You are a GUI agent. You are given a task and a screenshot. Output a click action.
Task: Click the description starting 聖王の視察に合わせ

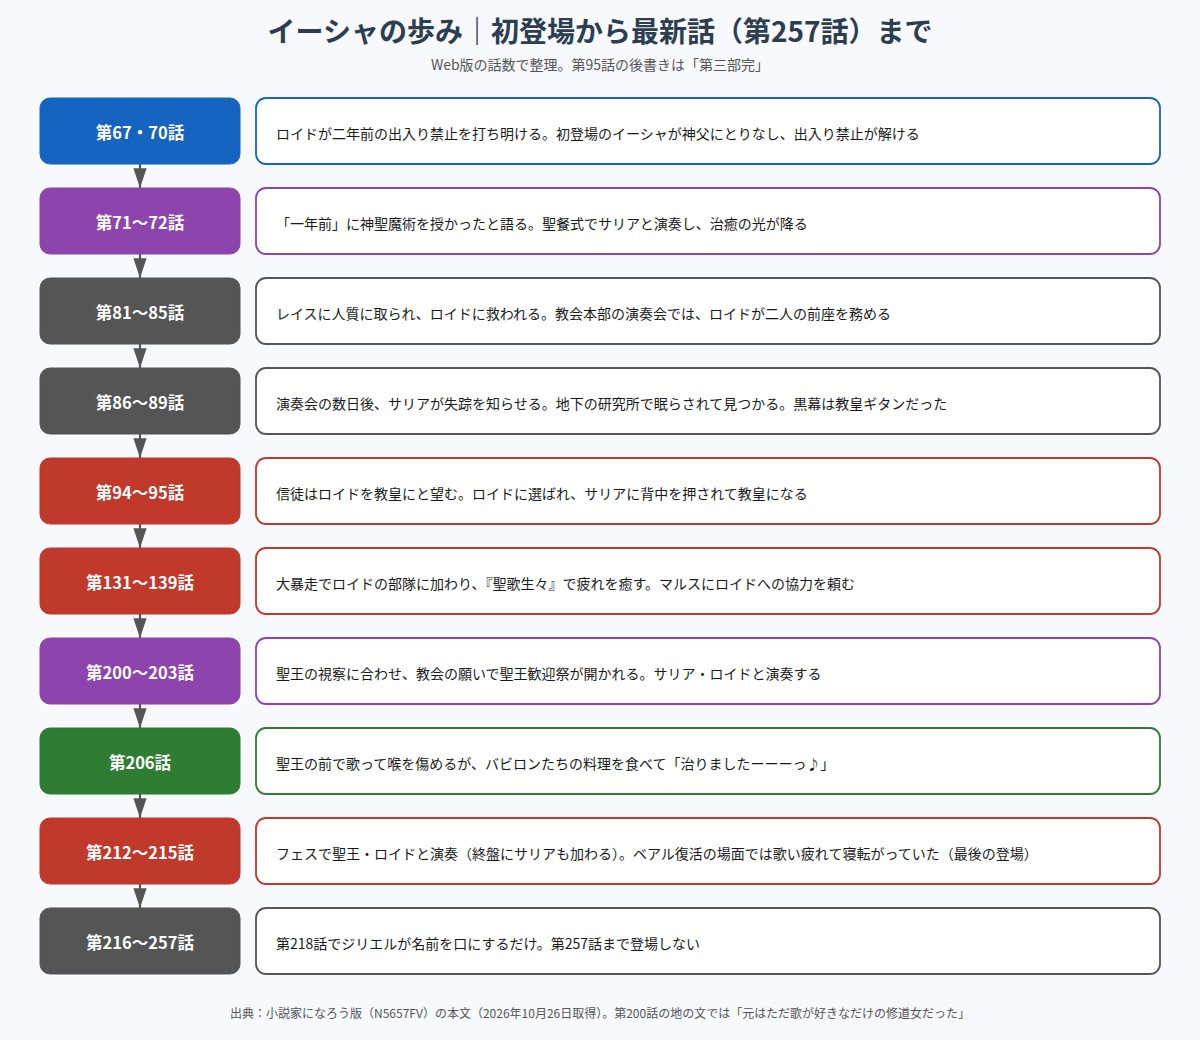point(708,671)
